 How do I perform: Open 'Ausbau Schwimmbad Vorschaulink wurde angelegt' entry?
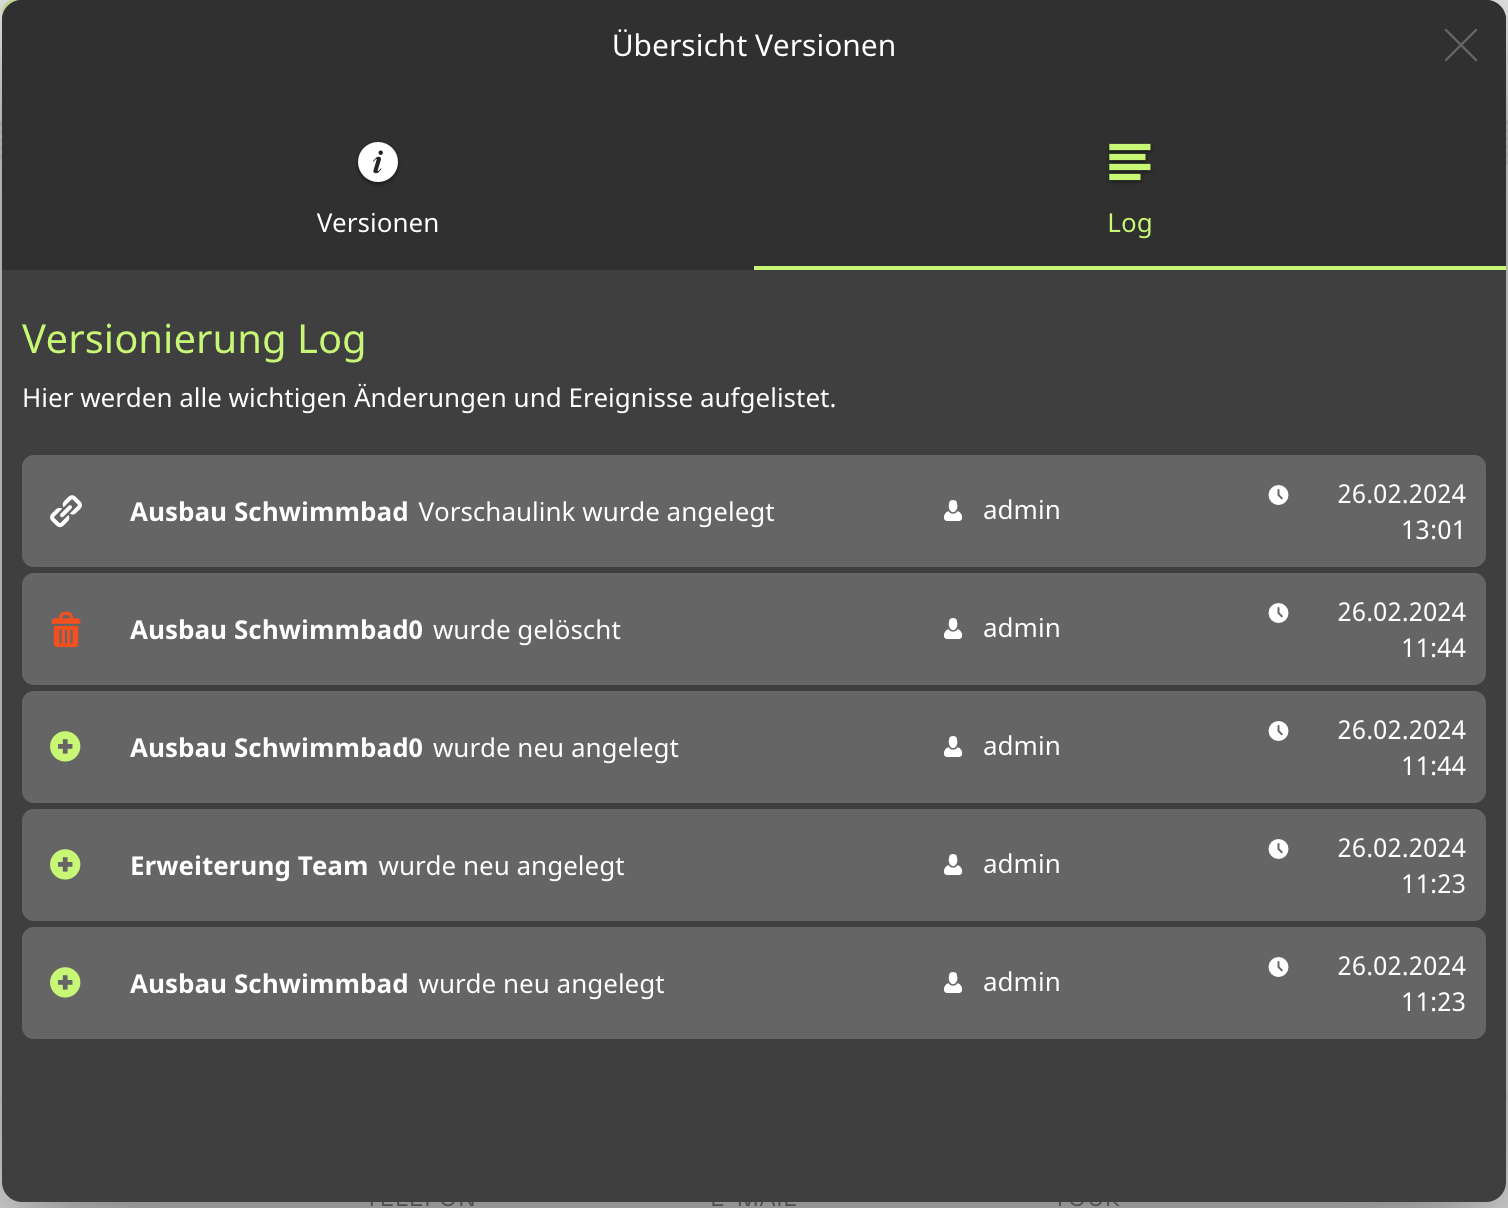(x=452, y=512)
